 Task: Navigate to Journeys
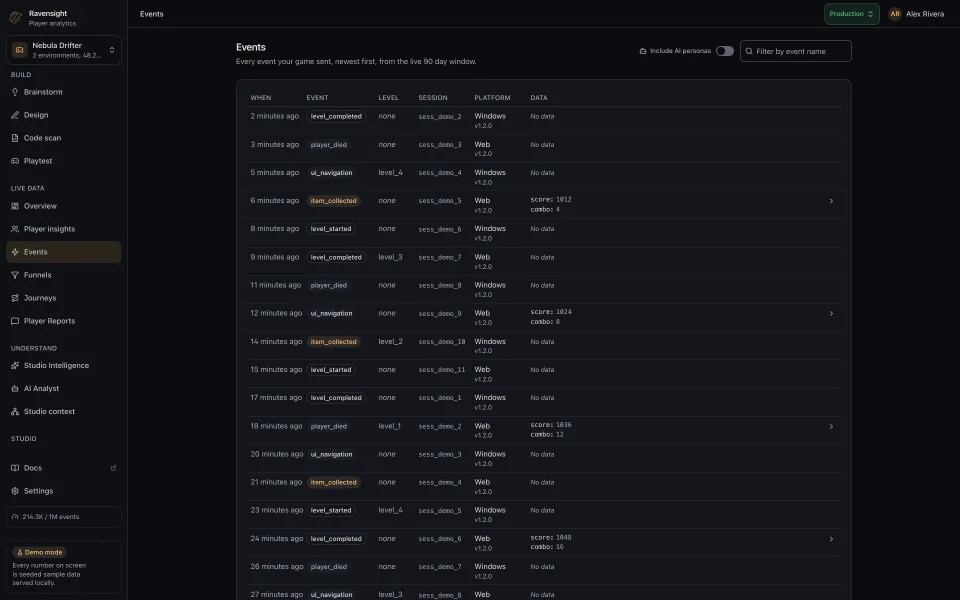tap(64, 298)
